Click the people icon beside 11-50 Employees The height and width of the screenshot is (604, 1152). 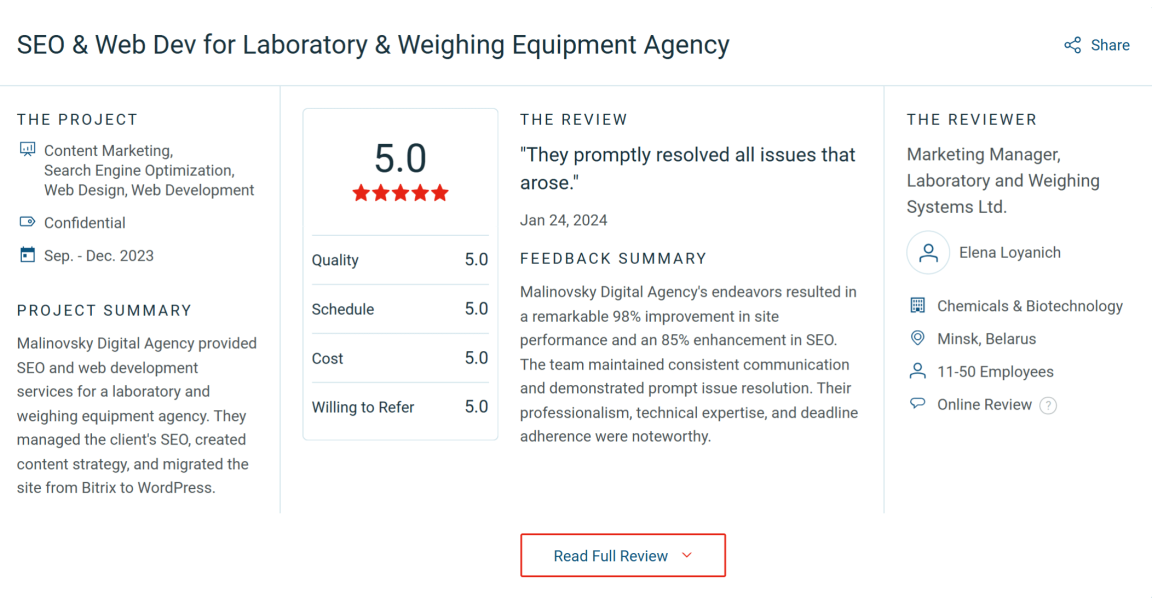pyautogui.click(x=917, y=371)
